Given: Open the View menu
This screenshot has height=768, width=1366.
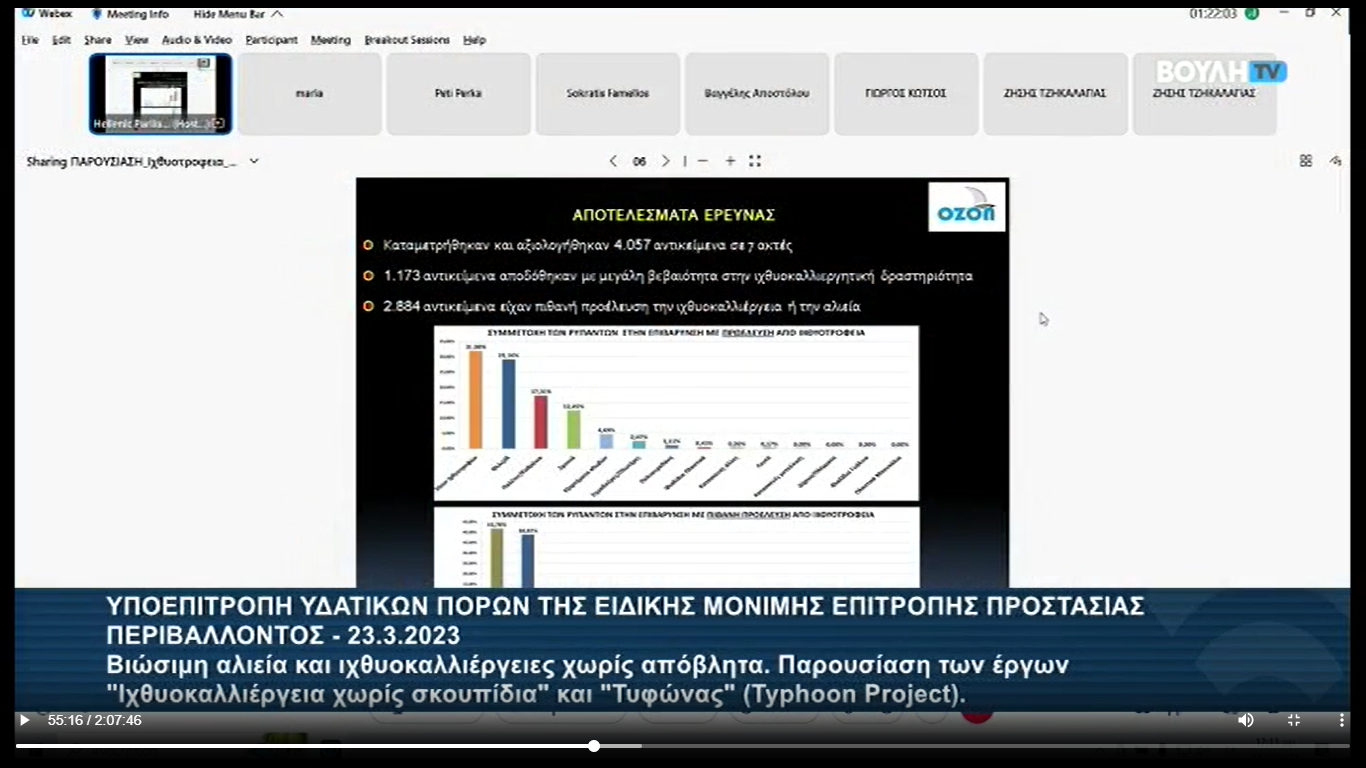Looking at the screenshot, I should click(x=137, y=40).
